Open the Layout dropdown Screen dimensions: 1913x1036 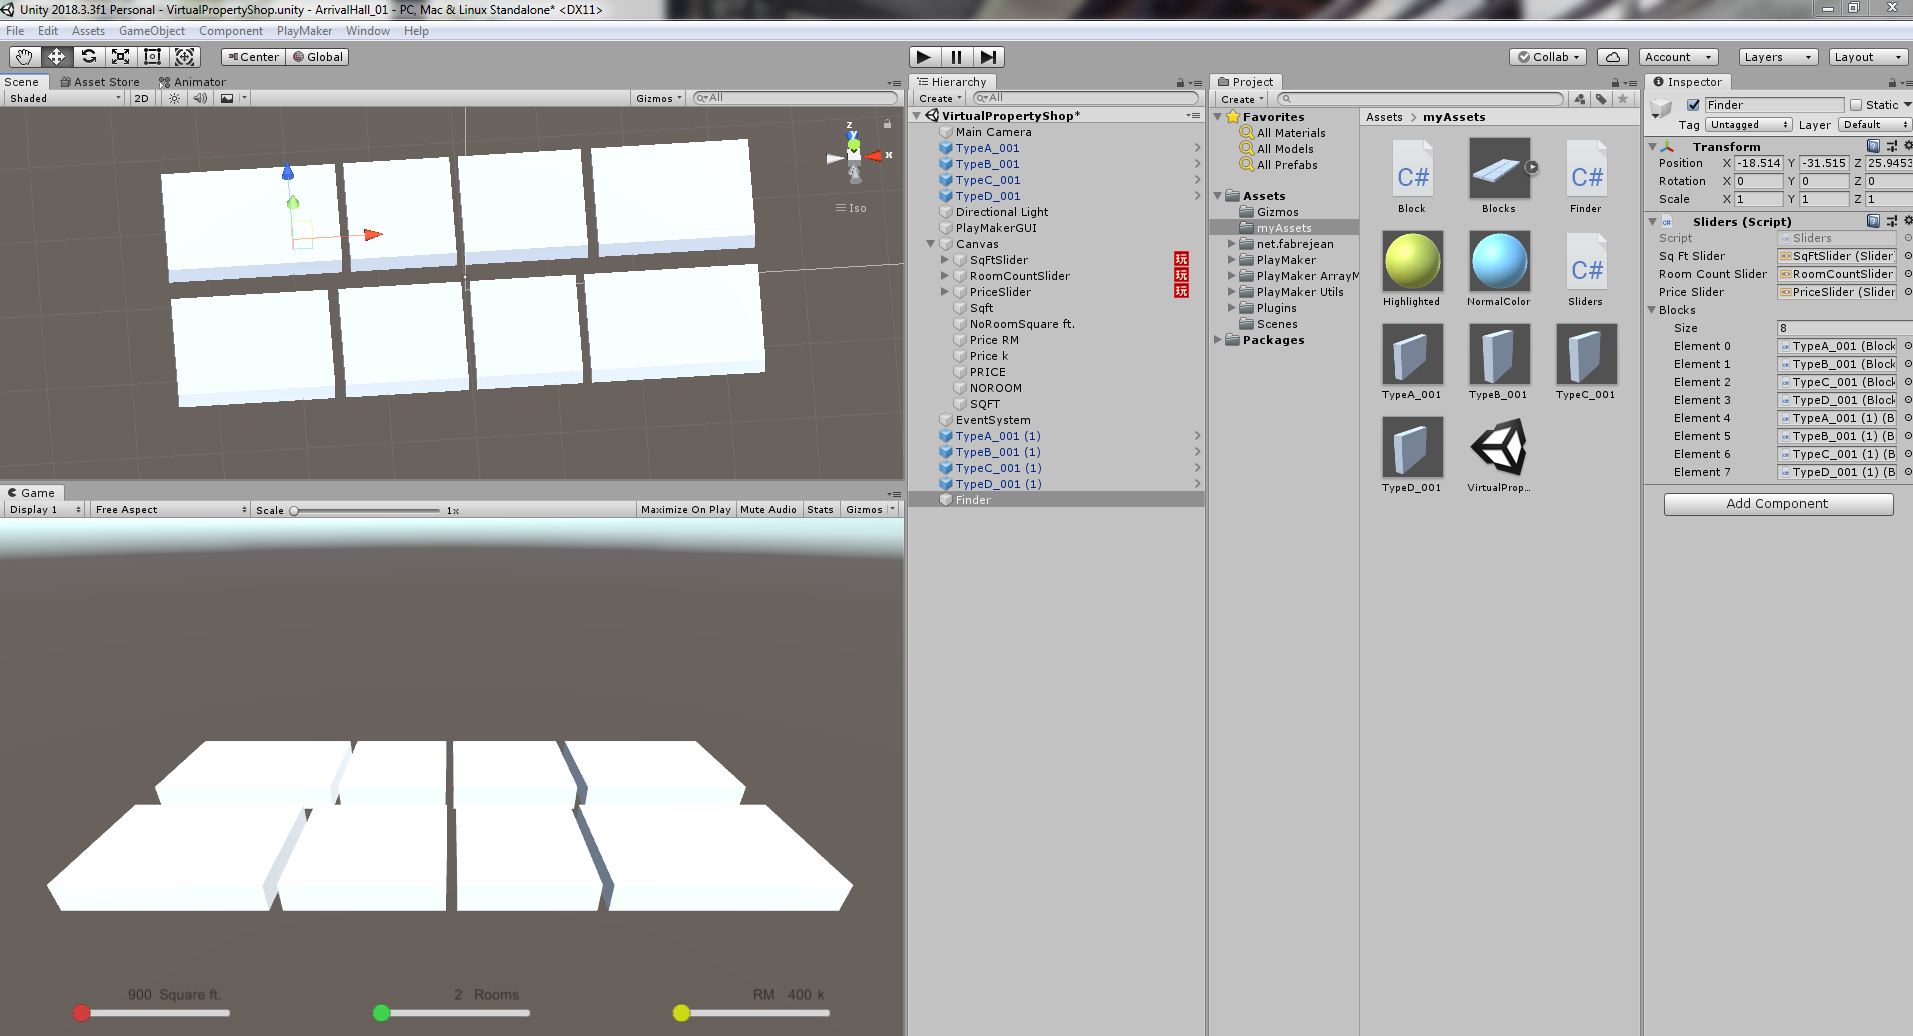[x=1867, y=57]
